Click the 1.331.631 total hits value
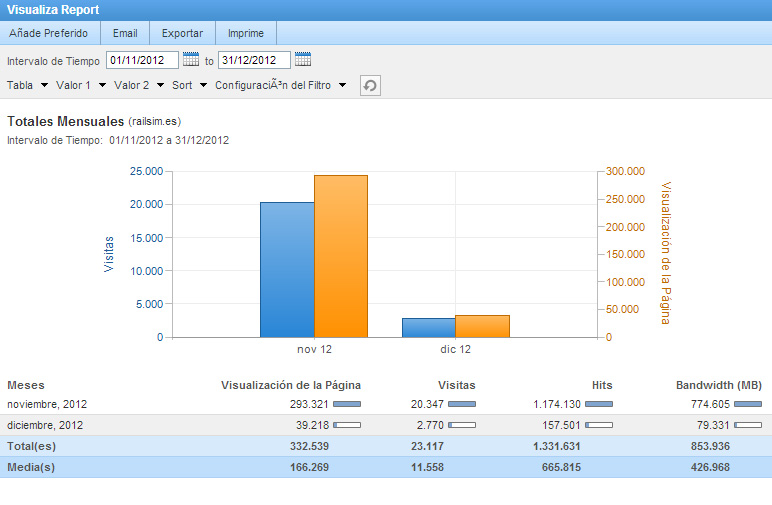This screenshot has width=772, height=505. pyautogui.click(x=557, y=446)
